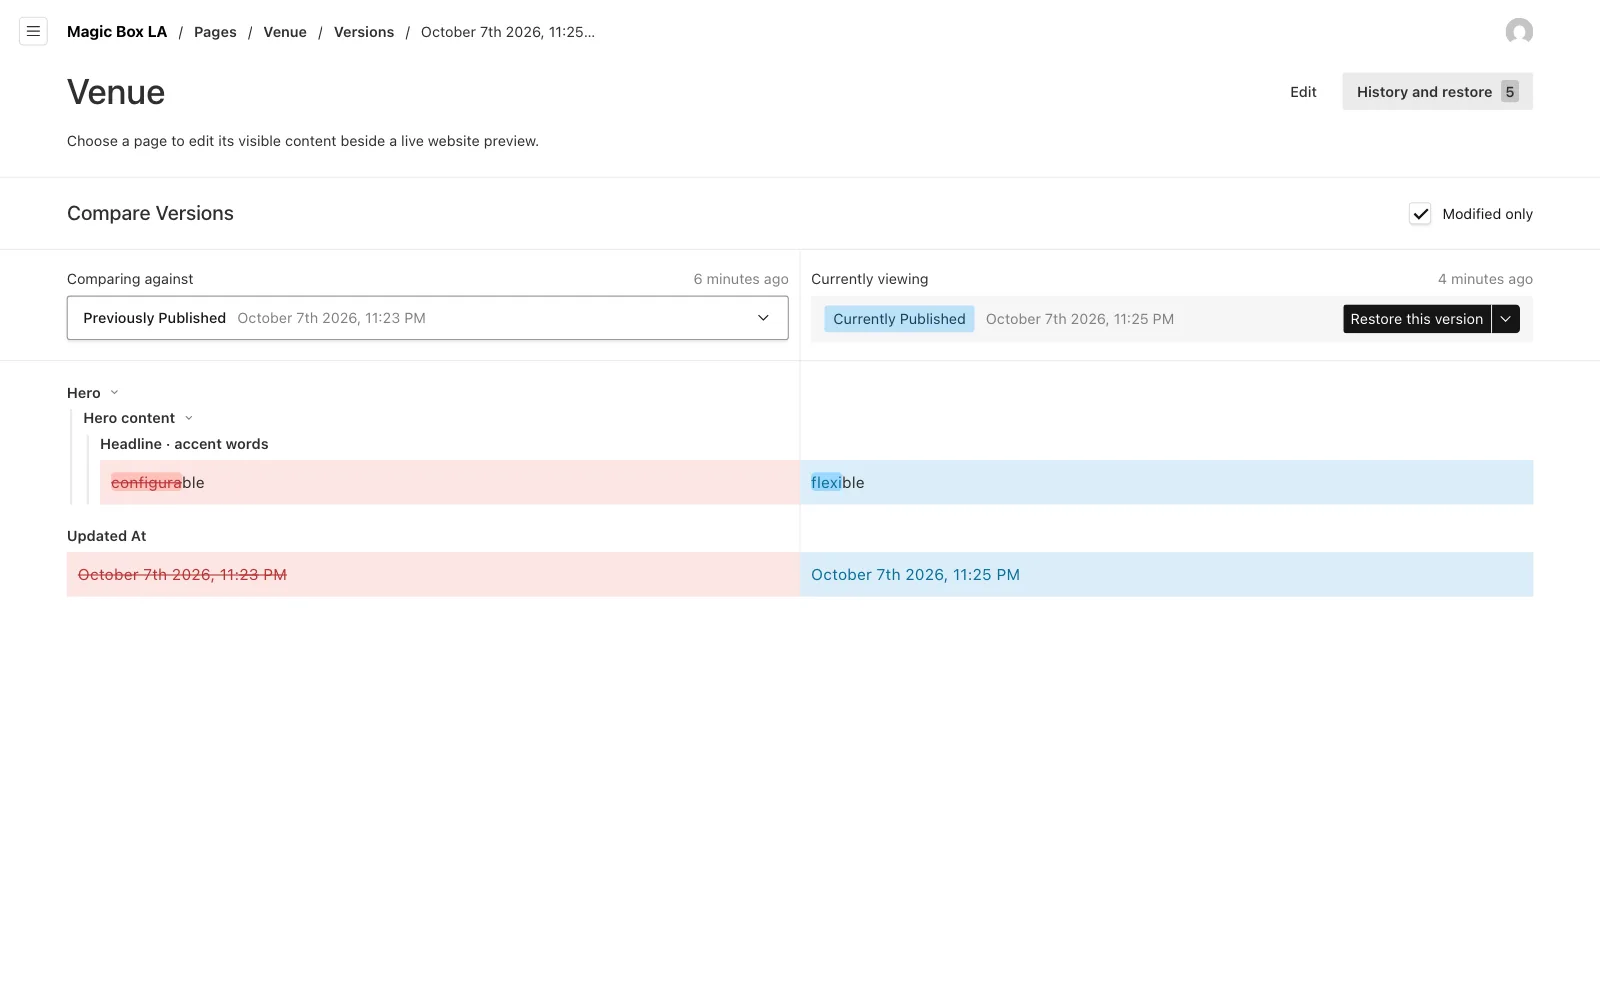Open the History and restore tab

pos(1437,92)
